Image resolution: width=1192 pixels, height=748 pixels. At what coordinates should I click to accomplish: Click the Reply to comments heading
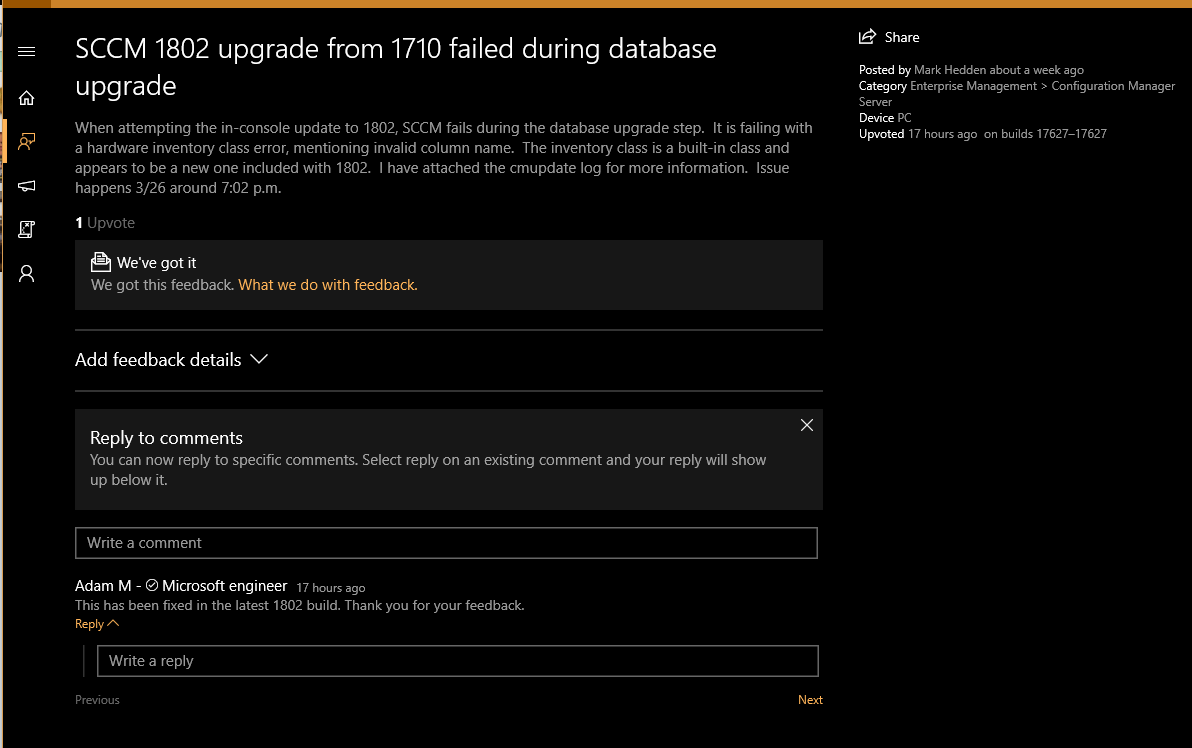(166, 438)
